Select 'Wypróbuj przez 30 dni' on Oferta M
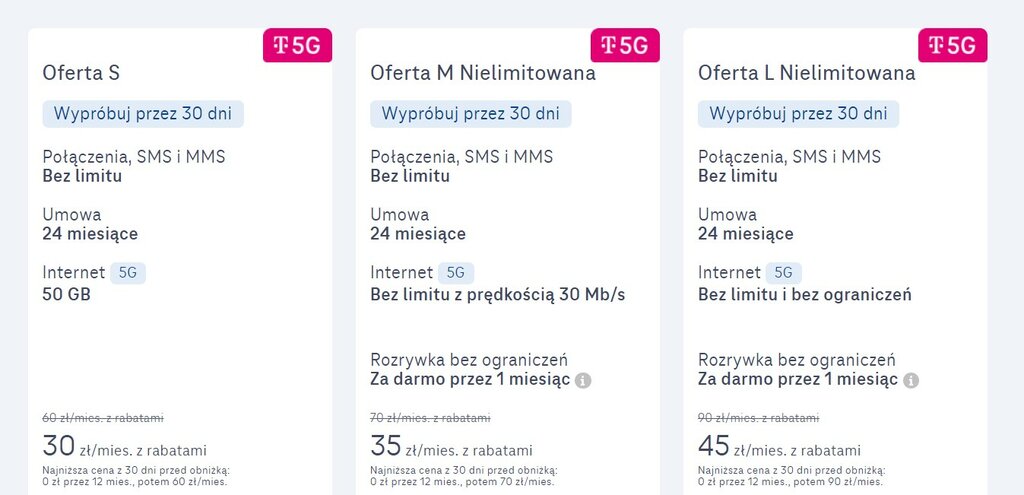1024x495 pixels. tap(471, 114)
